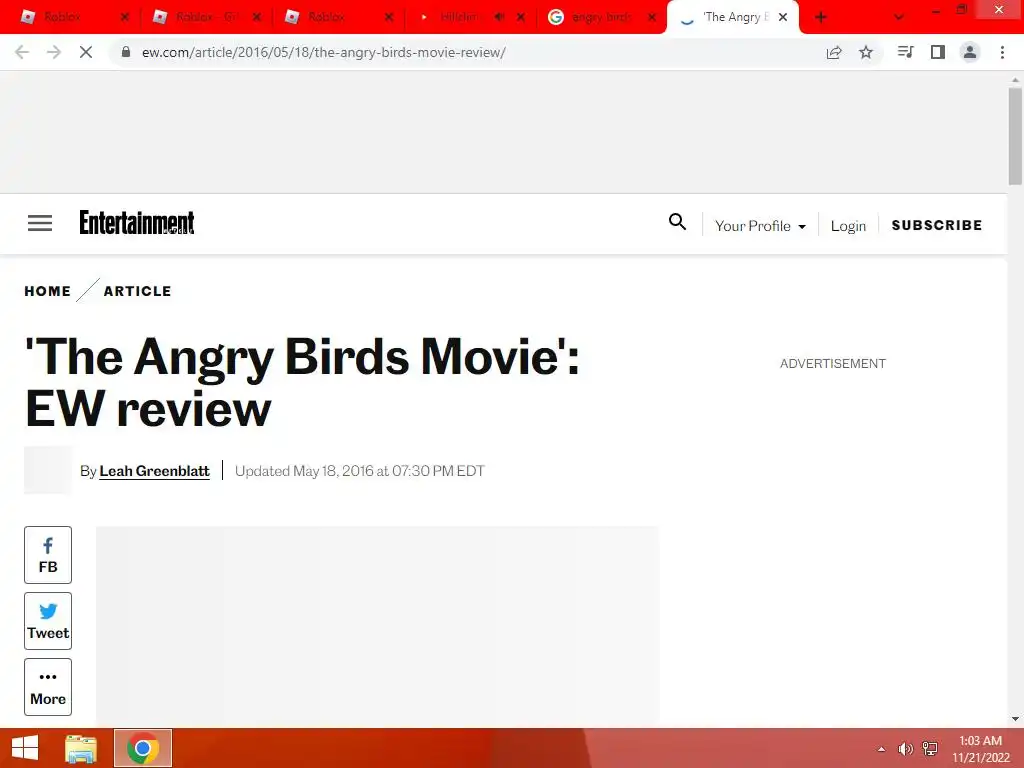
Task: Tweet this article
Action: point(48,621)
